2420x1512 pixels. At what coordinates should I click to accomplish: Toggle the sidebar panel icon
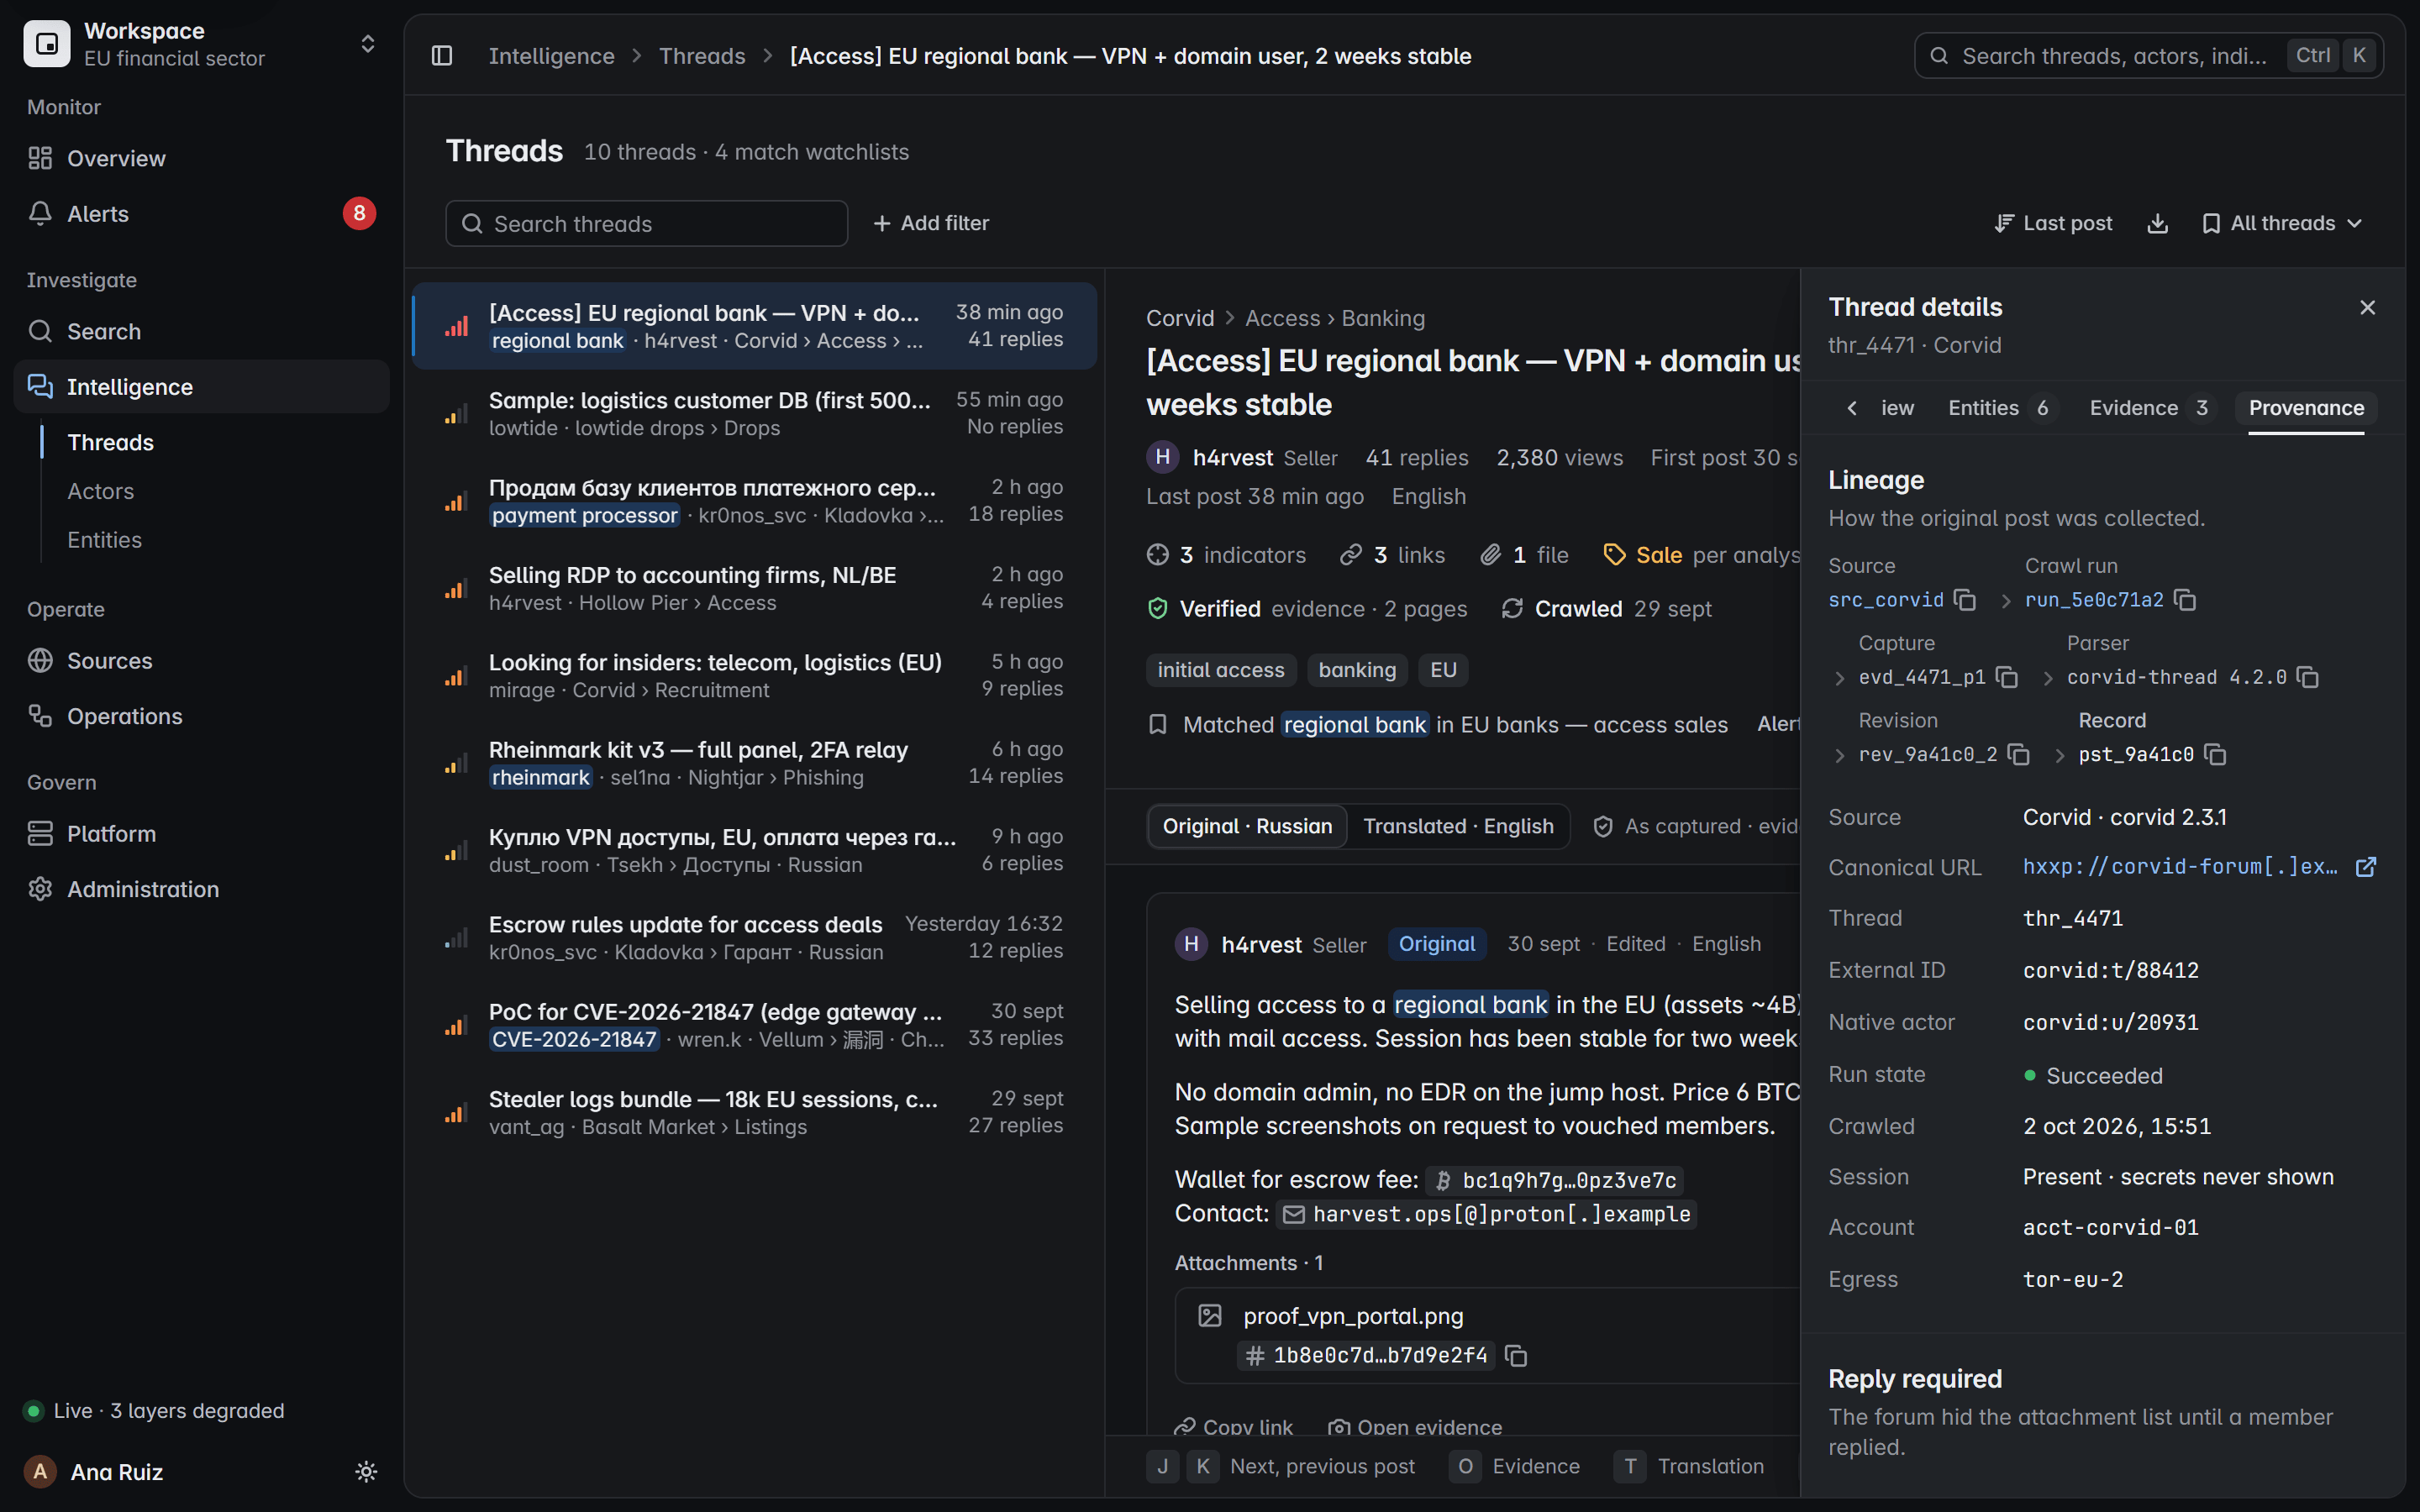pyautogui.click(x=442, y=56)
